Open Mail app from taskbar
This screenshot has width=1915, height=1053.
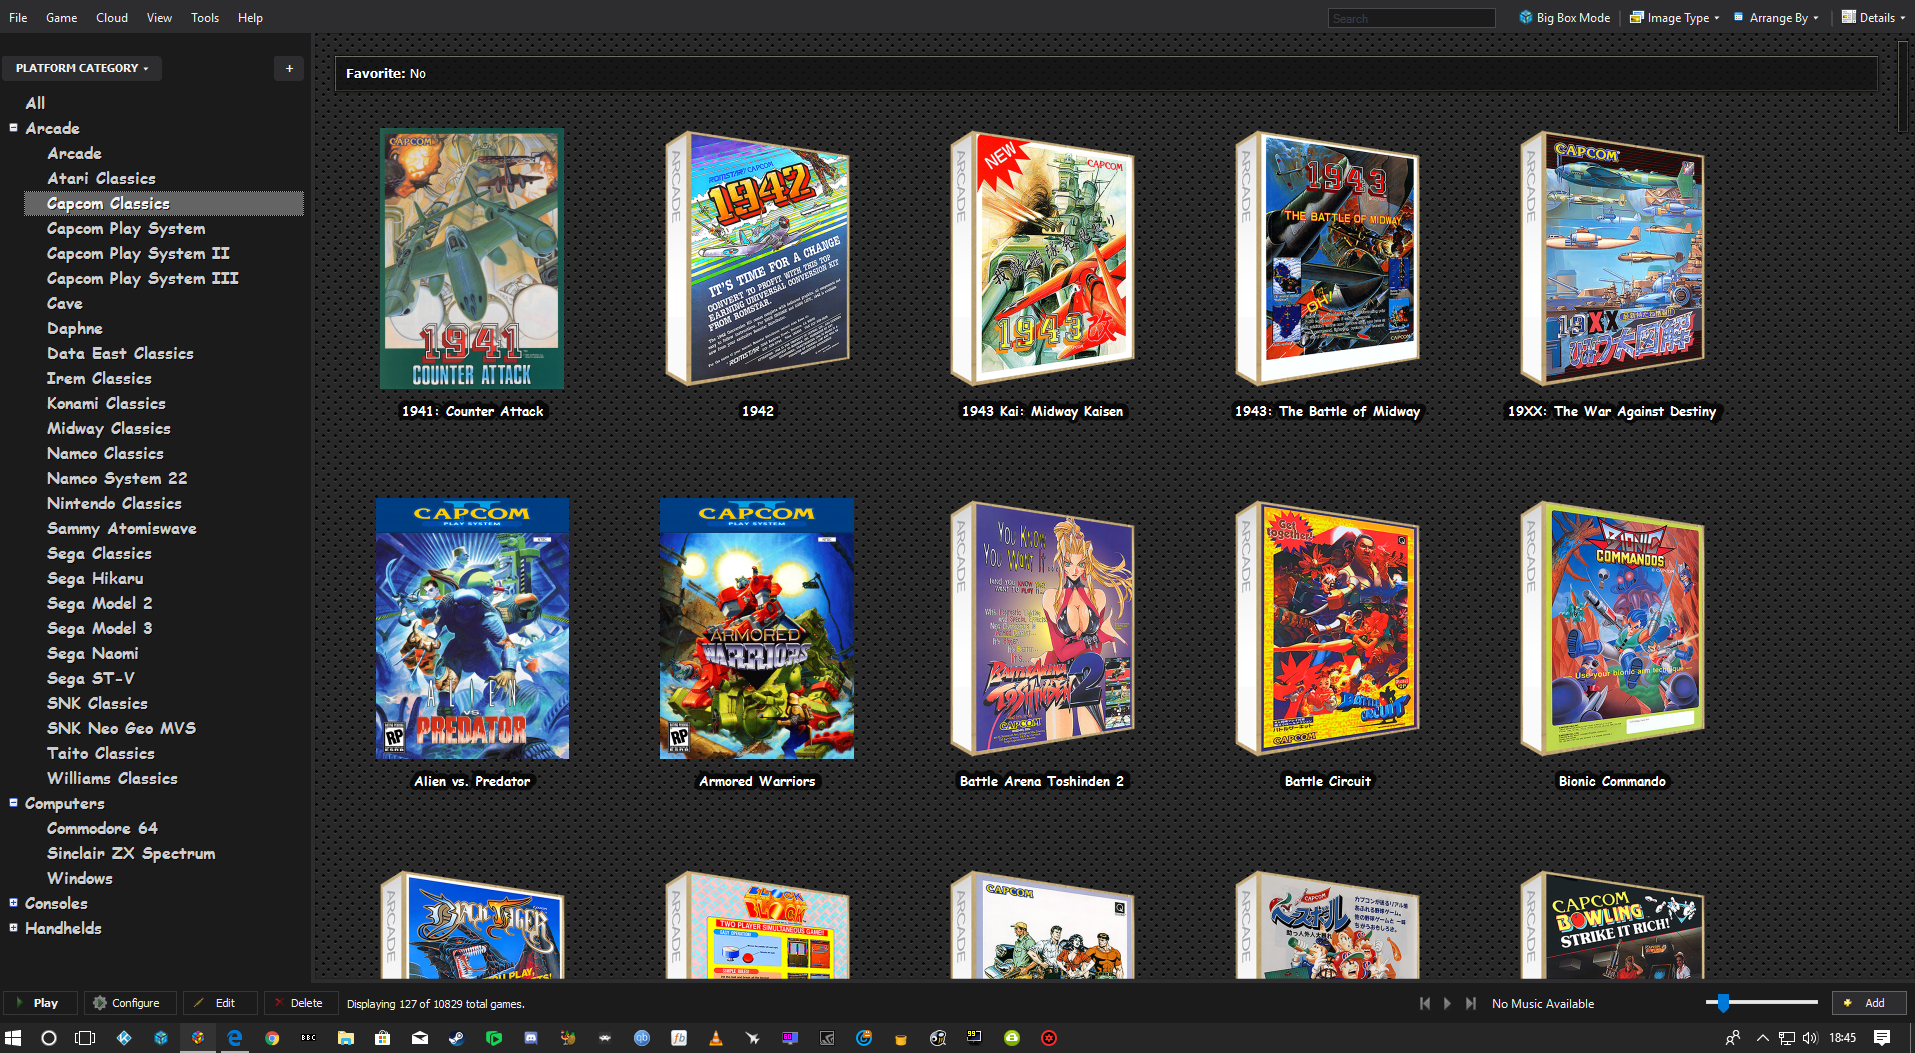pyautogui.click(x=420, y=1038)
